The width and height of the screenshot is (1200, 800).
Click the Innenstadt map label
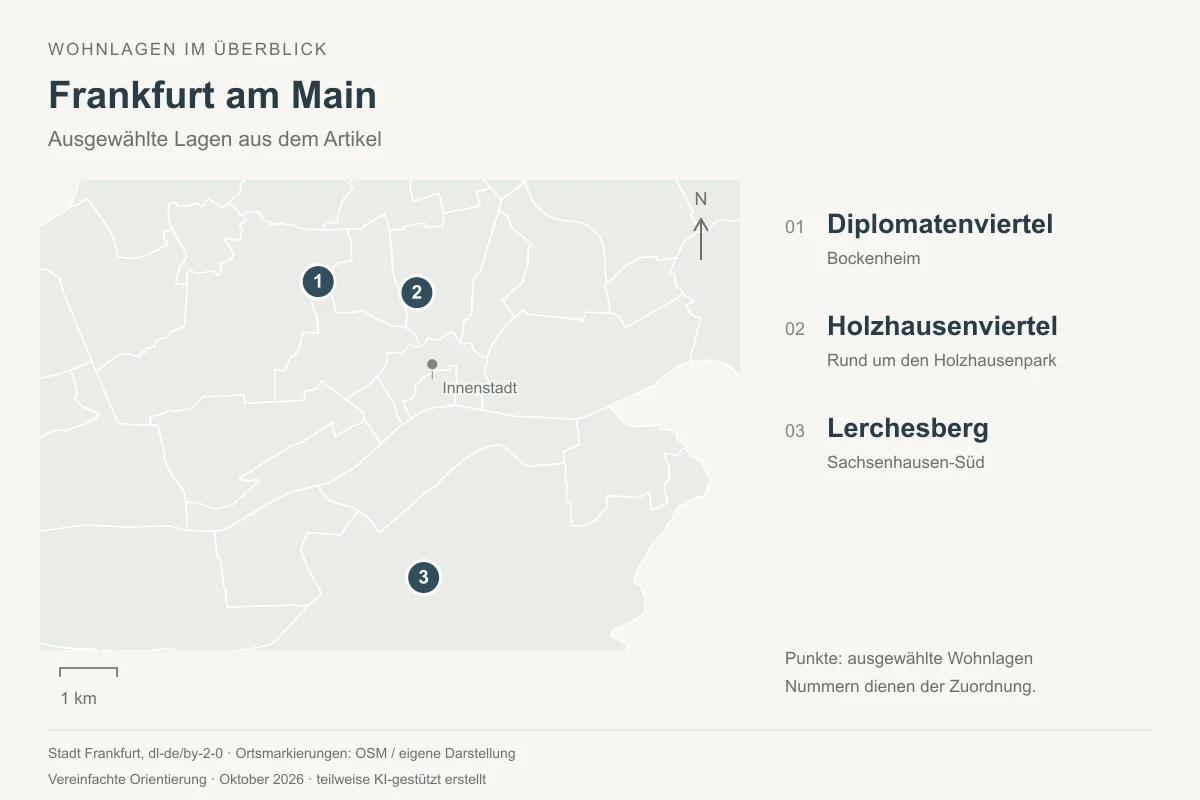(x=480, y=388)
